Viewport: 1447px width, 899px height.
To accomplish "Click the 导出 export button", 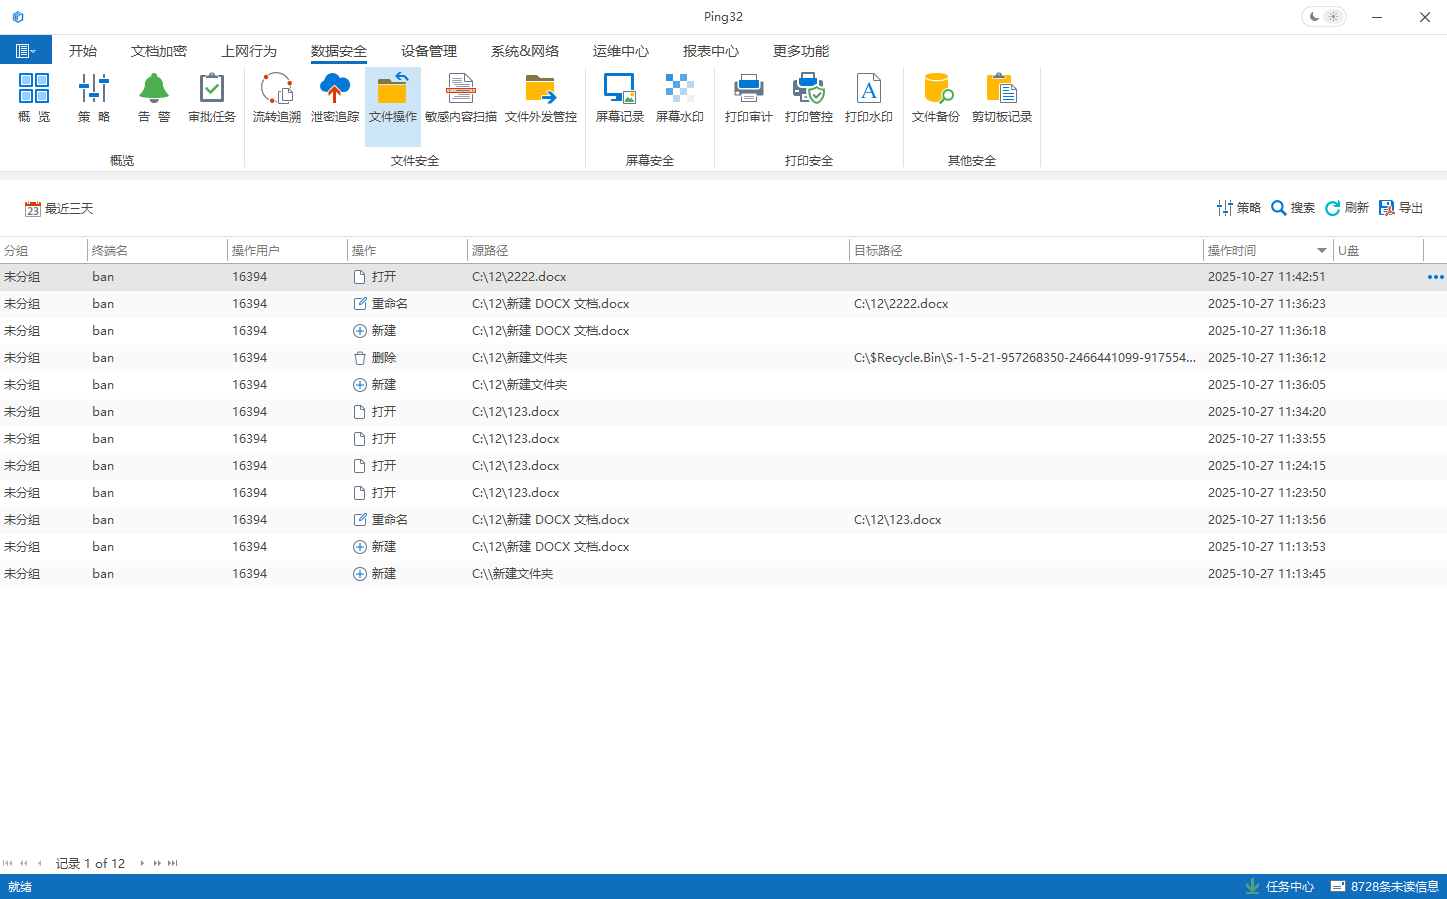I will (x=1401, y=208).
